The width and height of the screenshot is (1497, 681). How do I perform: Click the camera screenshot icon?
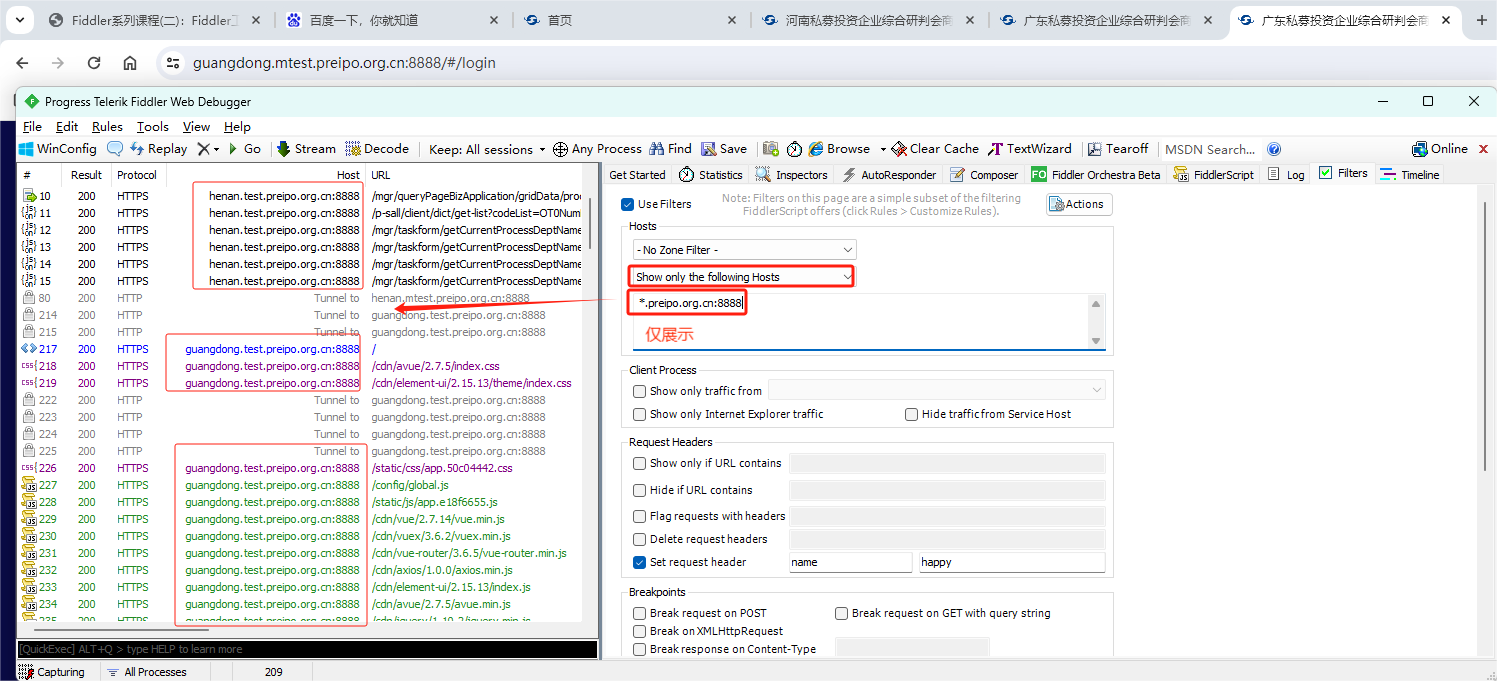(x=770, y=149)
